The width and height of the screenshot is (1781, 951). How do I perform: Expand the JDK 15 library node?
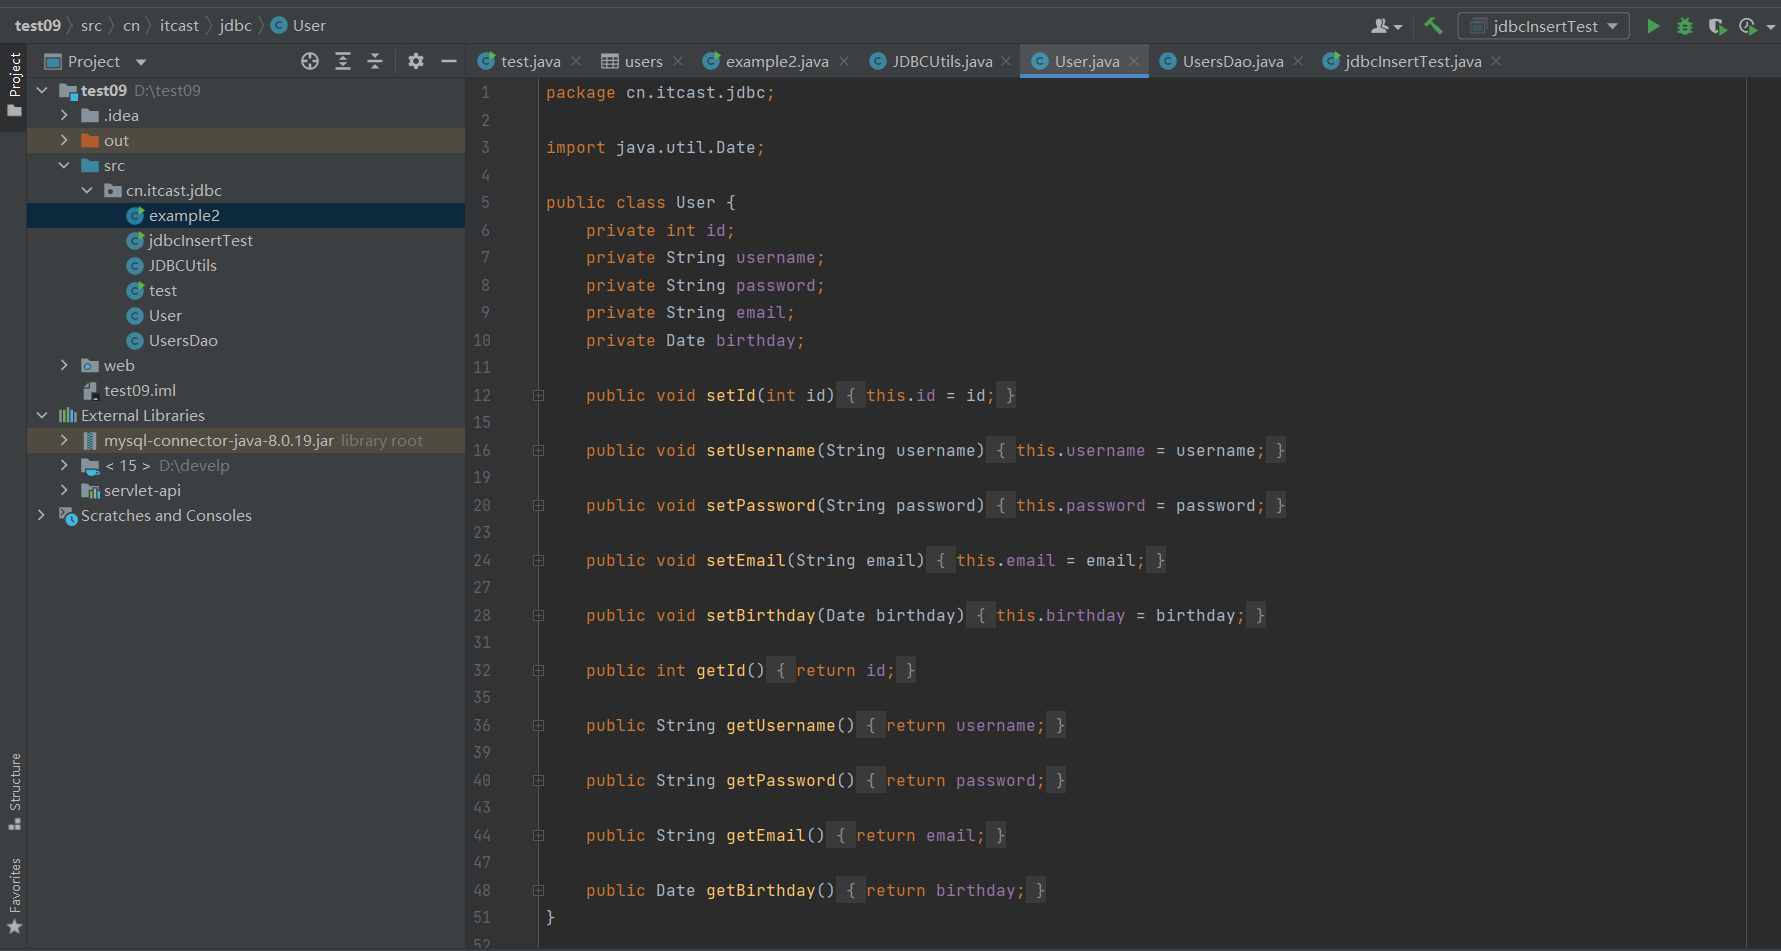pyautogui.click(x=64, y=465)
